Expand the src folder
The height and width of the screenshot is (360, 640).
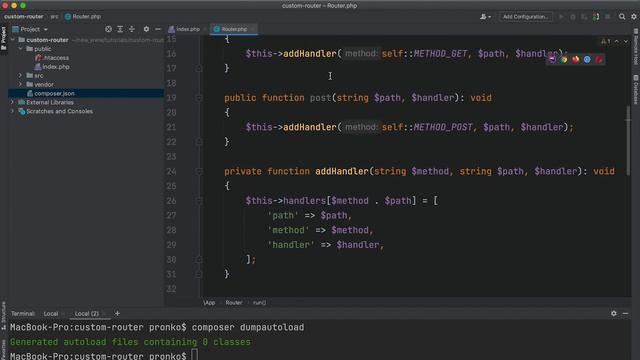(x=20, y=76)
